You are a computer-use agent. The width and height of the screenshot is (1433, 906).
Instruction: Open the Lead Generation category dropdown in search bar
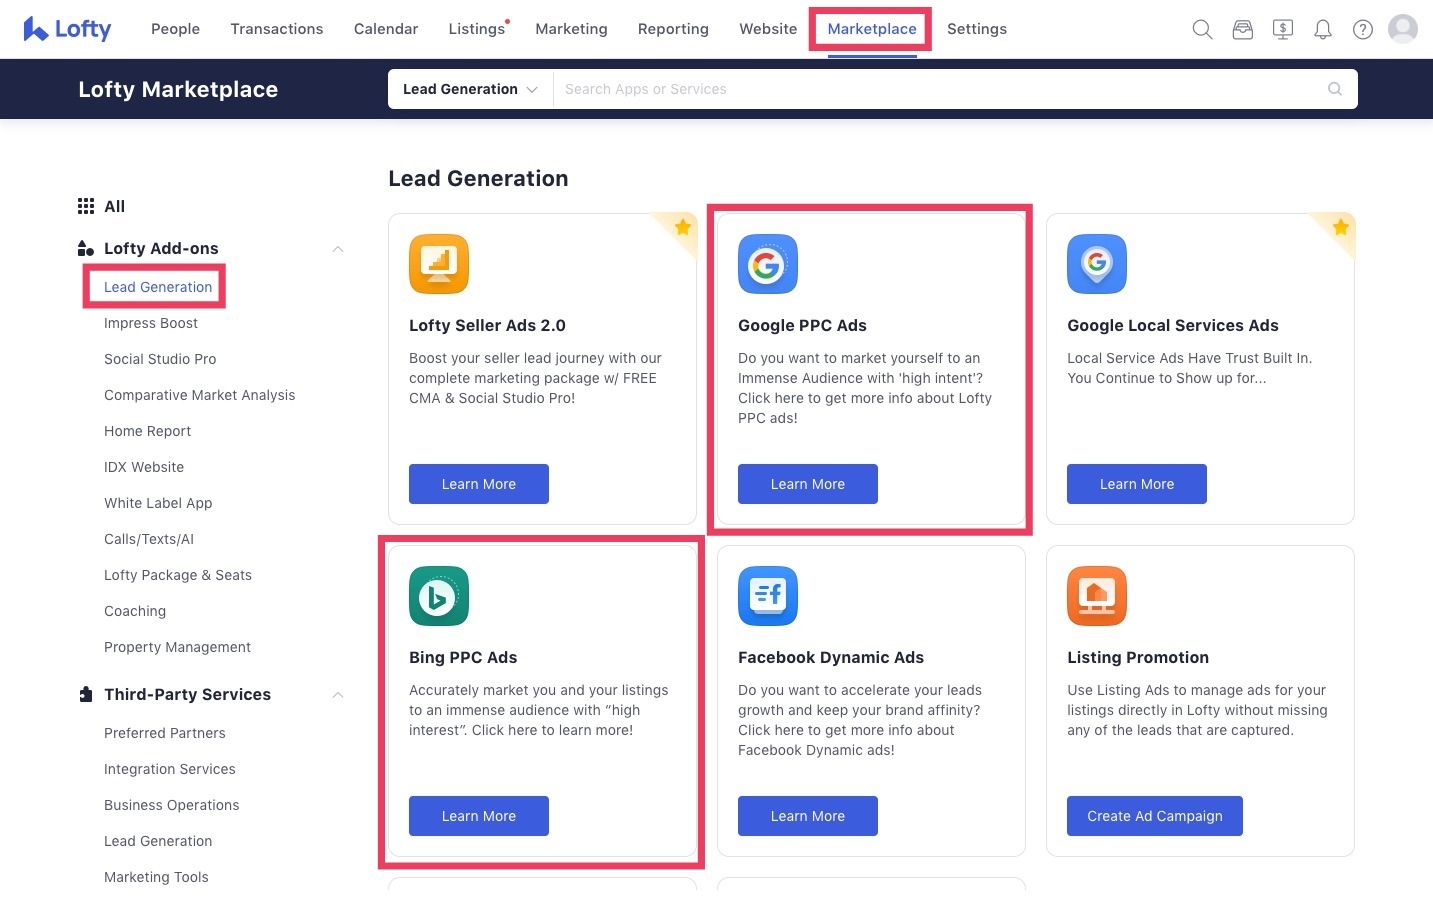point(468,89)
